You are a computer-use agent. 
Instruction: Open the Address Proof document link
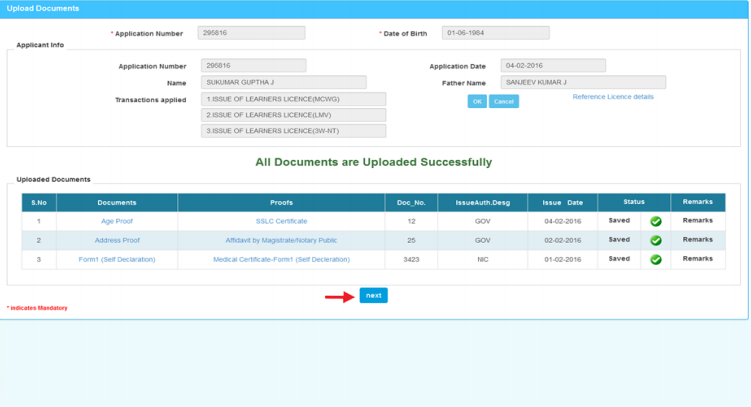tap(116, 240)
